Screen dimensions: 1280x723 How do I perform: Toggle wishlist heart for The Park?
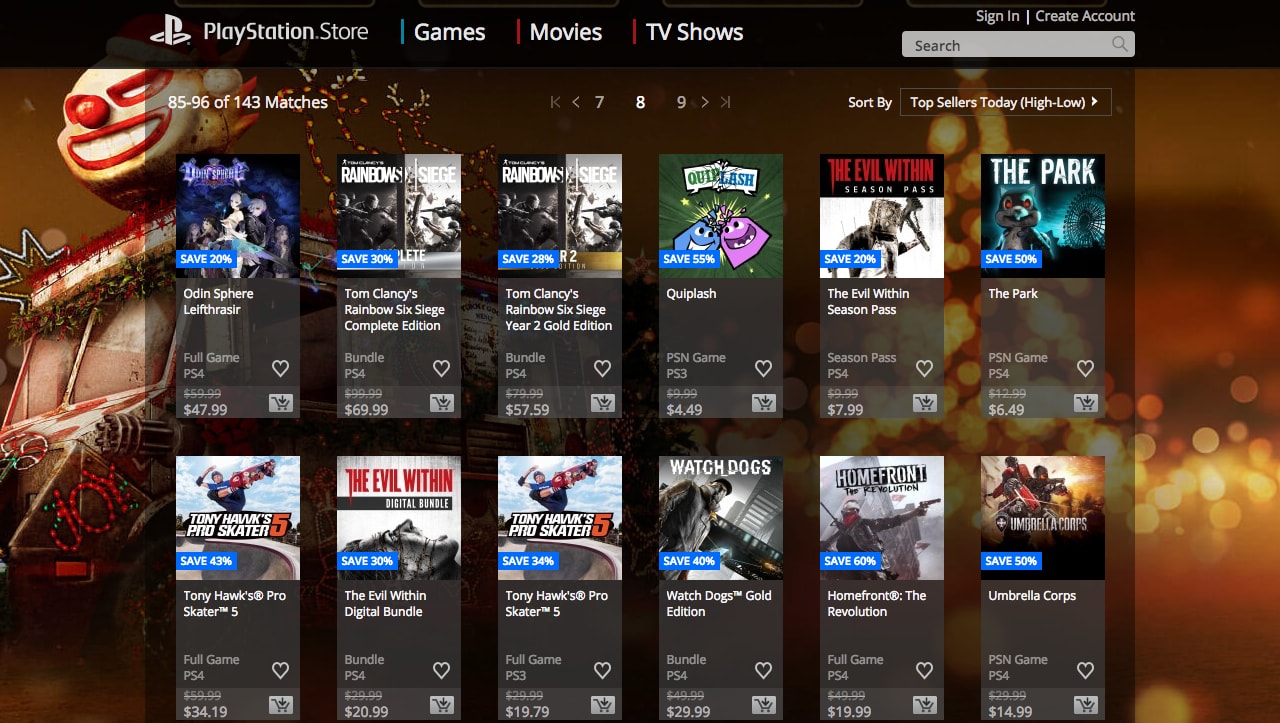coord(1086,368)
